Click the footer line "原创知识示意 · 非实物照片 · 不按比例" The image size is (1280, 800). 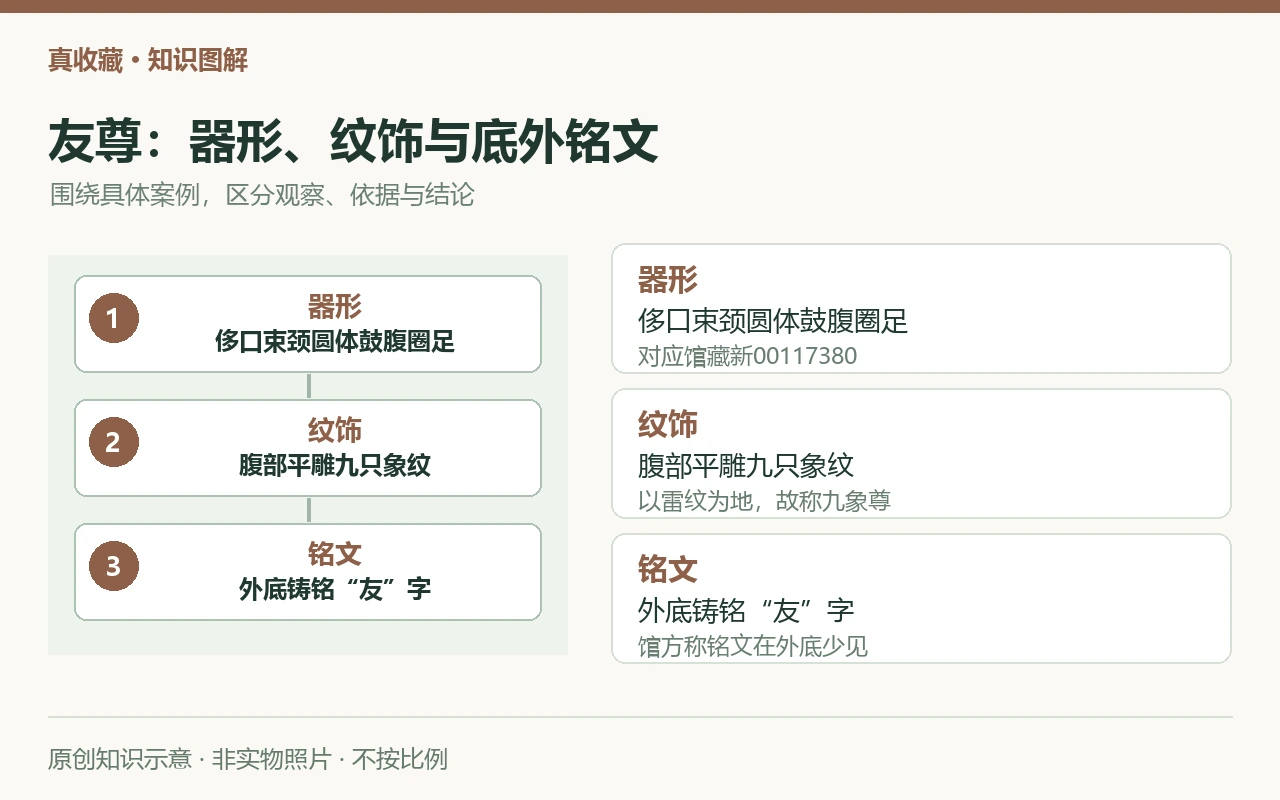pyautogui.click(x=248, y=759)
